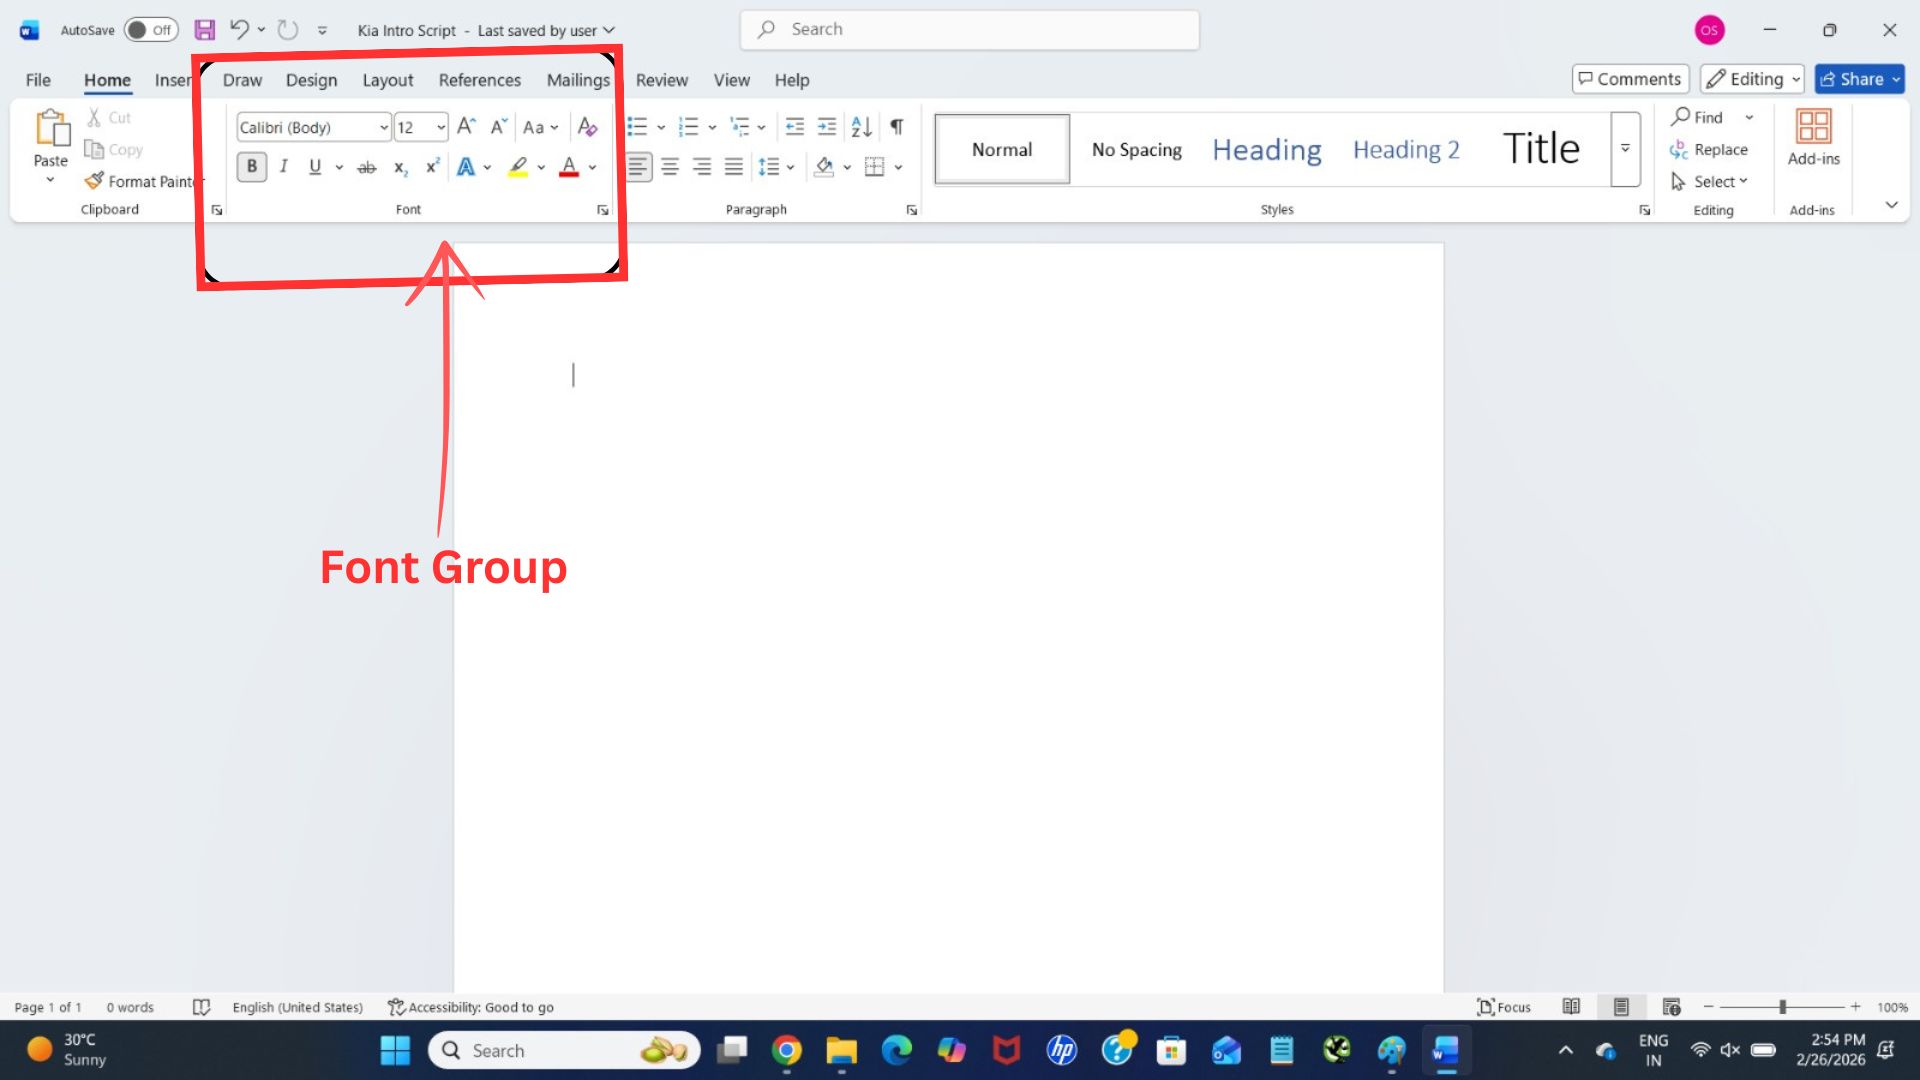The image size is (1920, 1080).
Task: Expand the Line Spacing options
Action: tap(792, 167)
